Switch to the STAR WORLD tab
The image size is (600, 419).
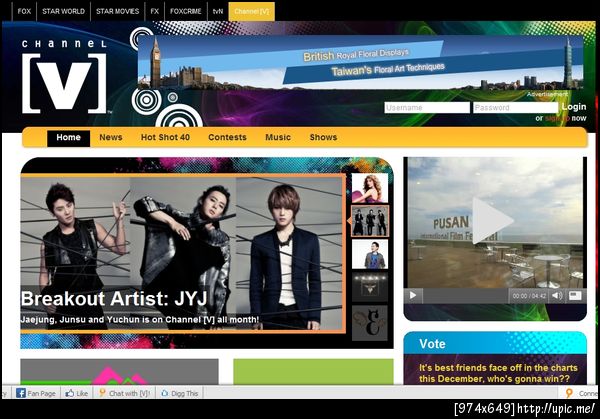click(x=64, y=11)
